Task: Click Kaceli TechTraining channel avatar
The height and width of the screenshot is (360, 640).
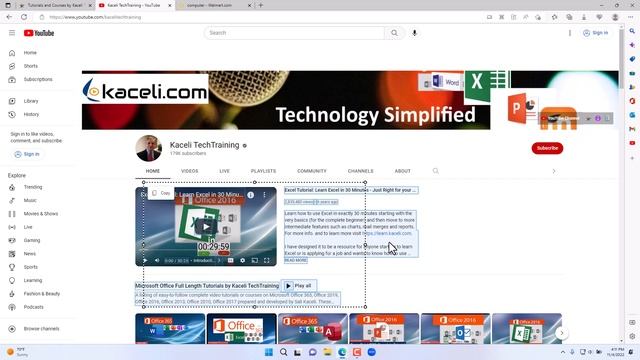Action: pyautogui.click(x=149, y=148)
